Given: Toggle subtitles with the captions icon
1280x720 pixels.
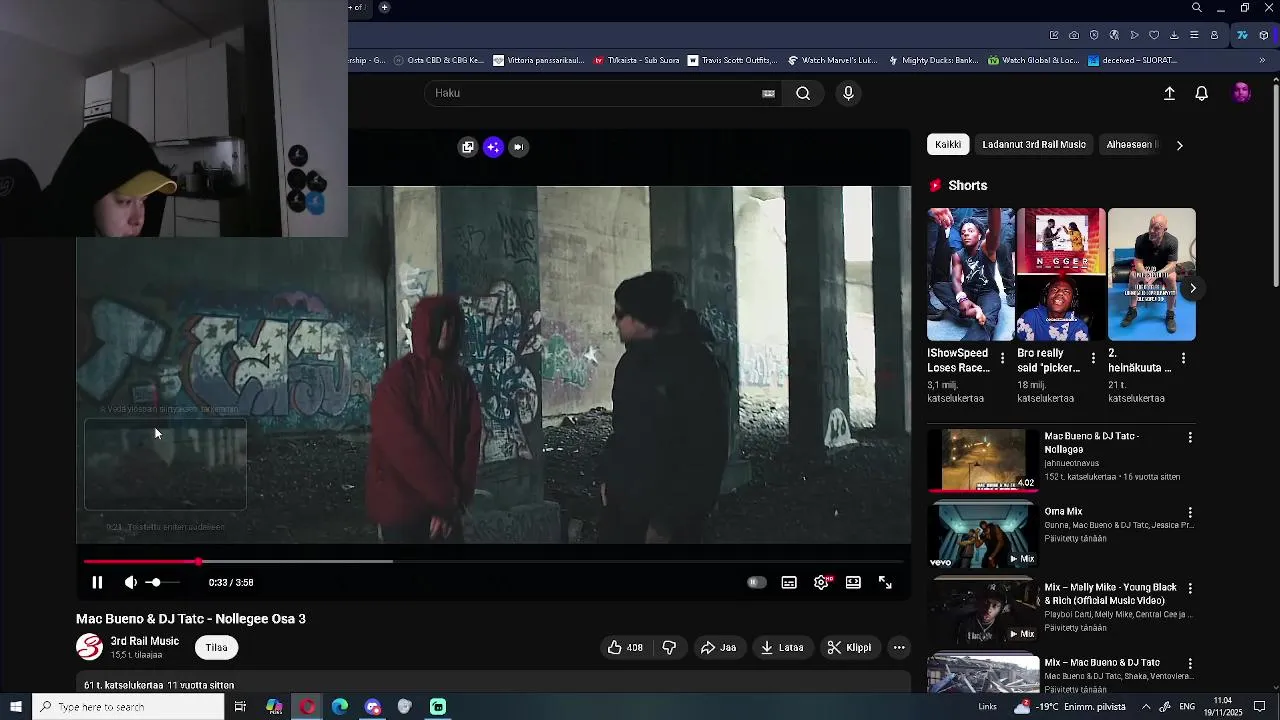Looking at the screenshot, I should click(x=789, y=582).
